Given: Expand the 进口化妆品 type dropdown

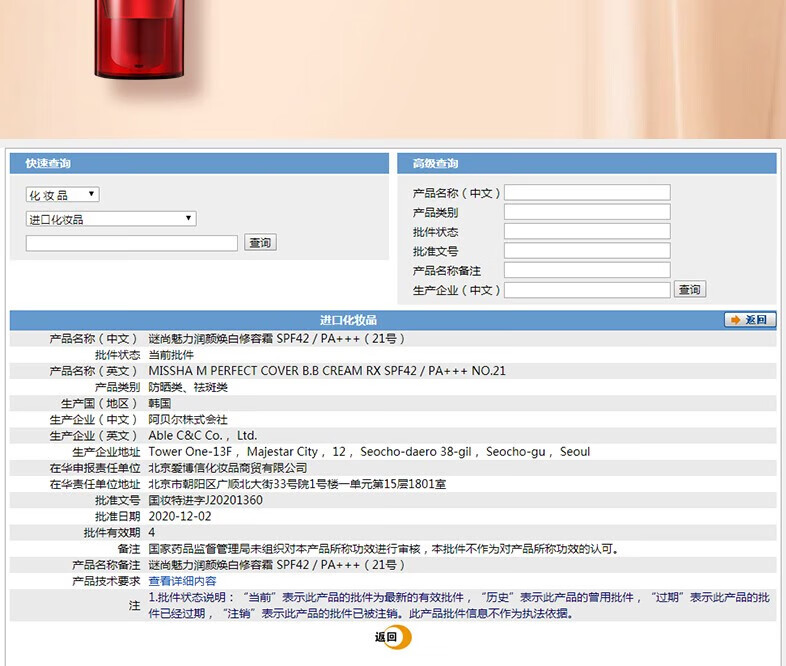Looking at the screenshot, I should pyautogui.click(x=111, y=219).
